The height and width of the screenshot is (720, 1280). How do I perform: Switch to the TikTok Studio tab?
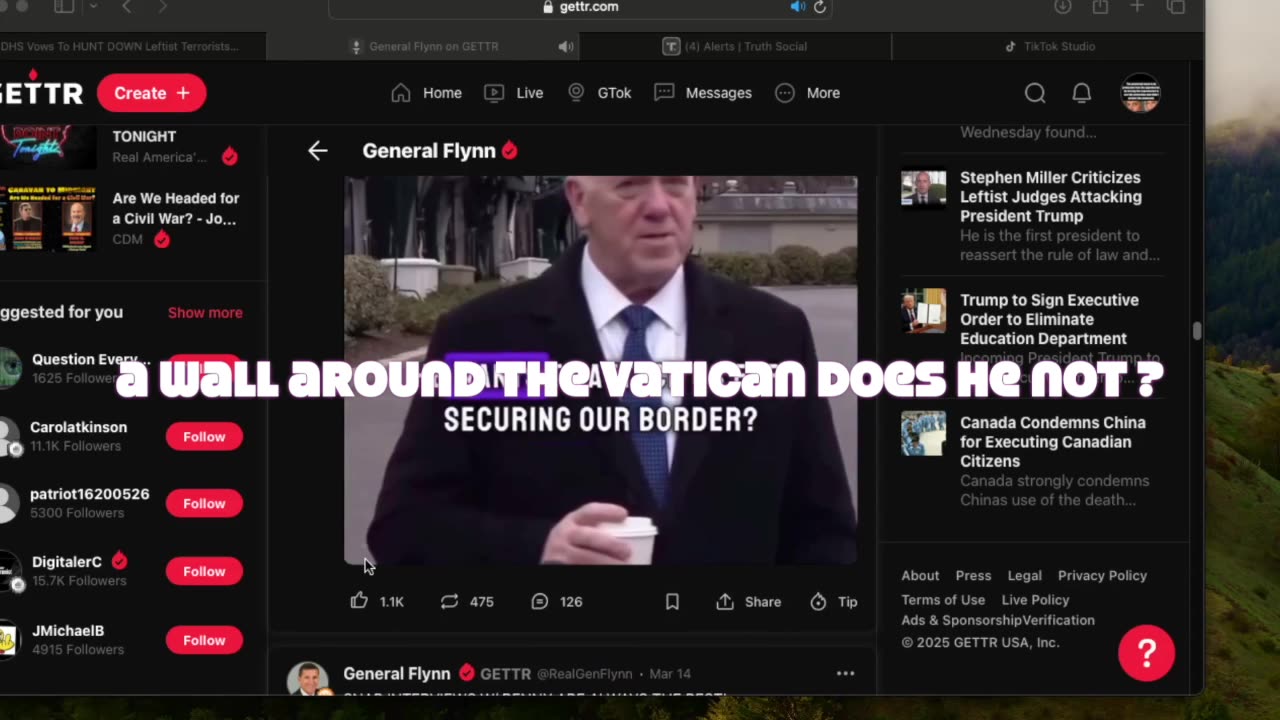click(1048, 46)
